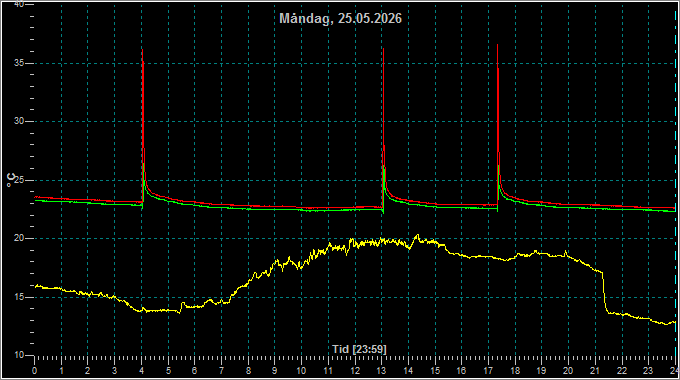Click the hour 16 label on x-axis
The height and width of the screenshot is (380, 680).
point(461,371)
